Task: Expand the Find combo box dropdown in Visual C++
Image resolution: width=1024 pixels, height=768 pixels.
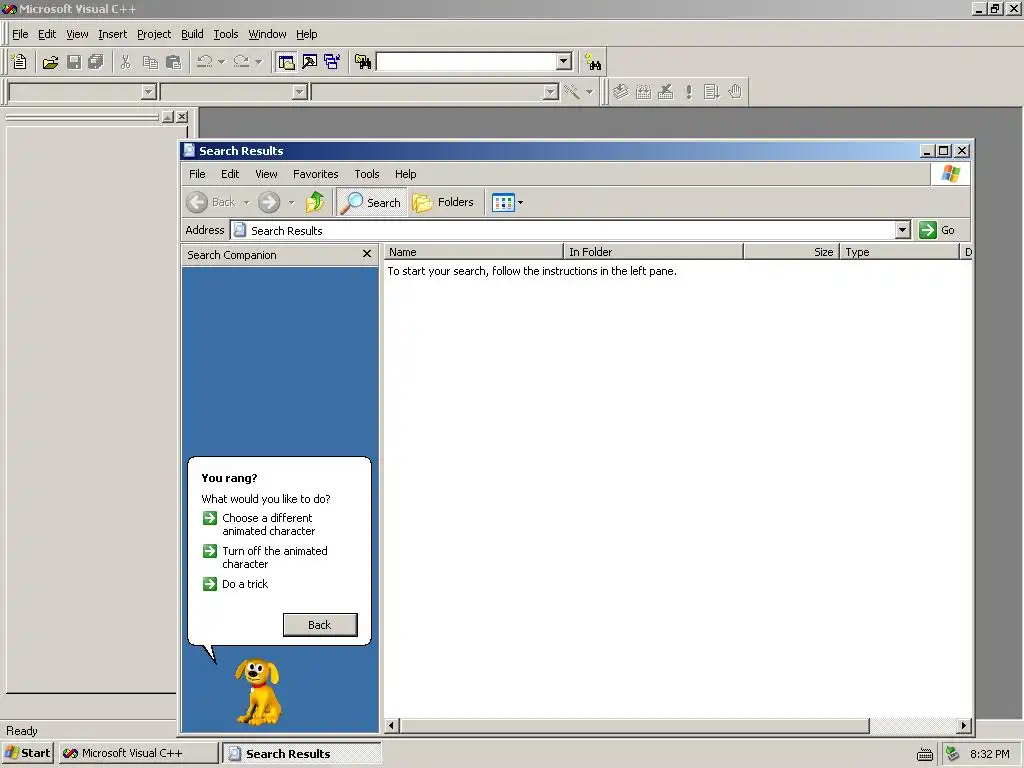Action: [x=564, y=61]
